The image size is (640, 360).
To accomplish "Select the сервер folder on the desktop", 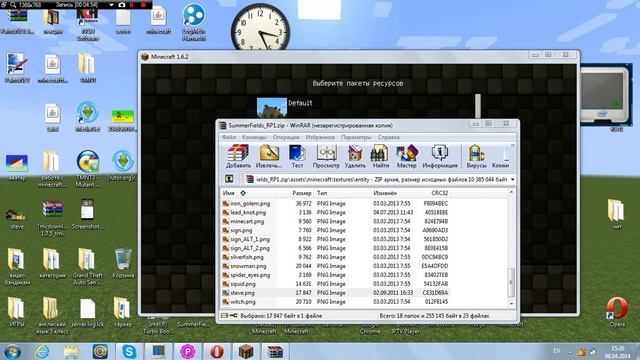I will pos(122,312).
